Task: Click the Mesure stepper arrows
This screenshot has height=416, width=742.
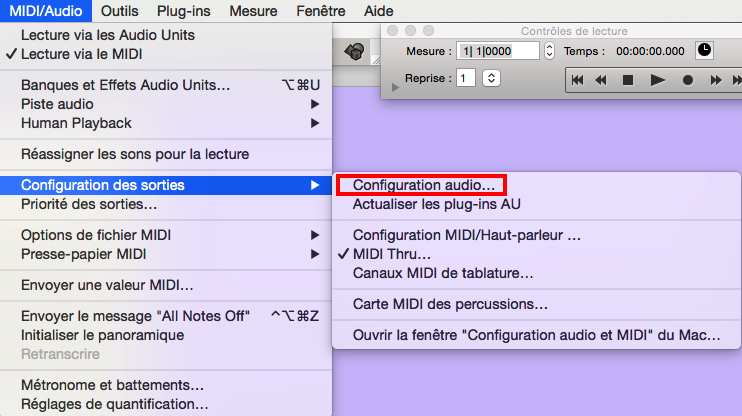Action: coord(548,50)
